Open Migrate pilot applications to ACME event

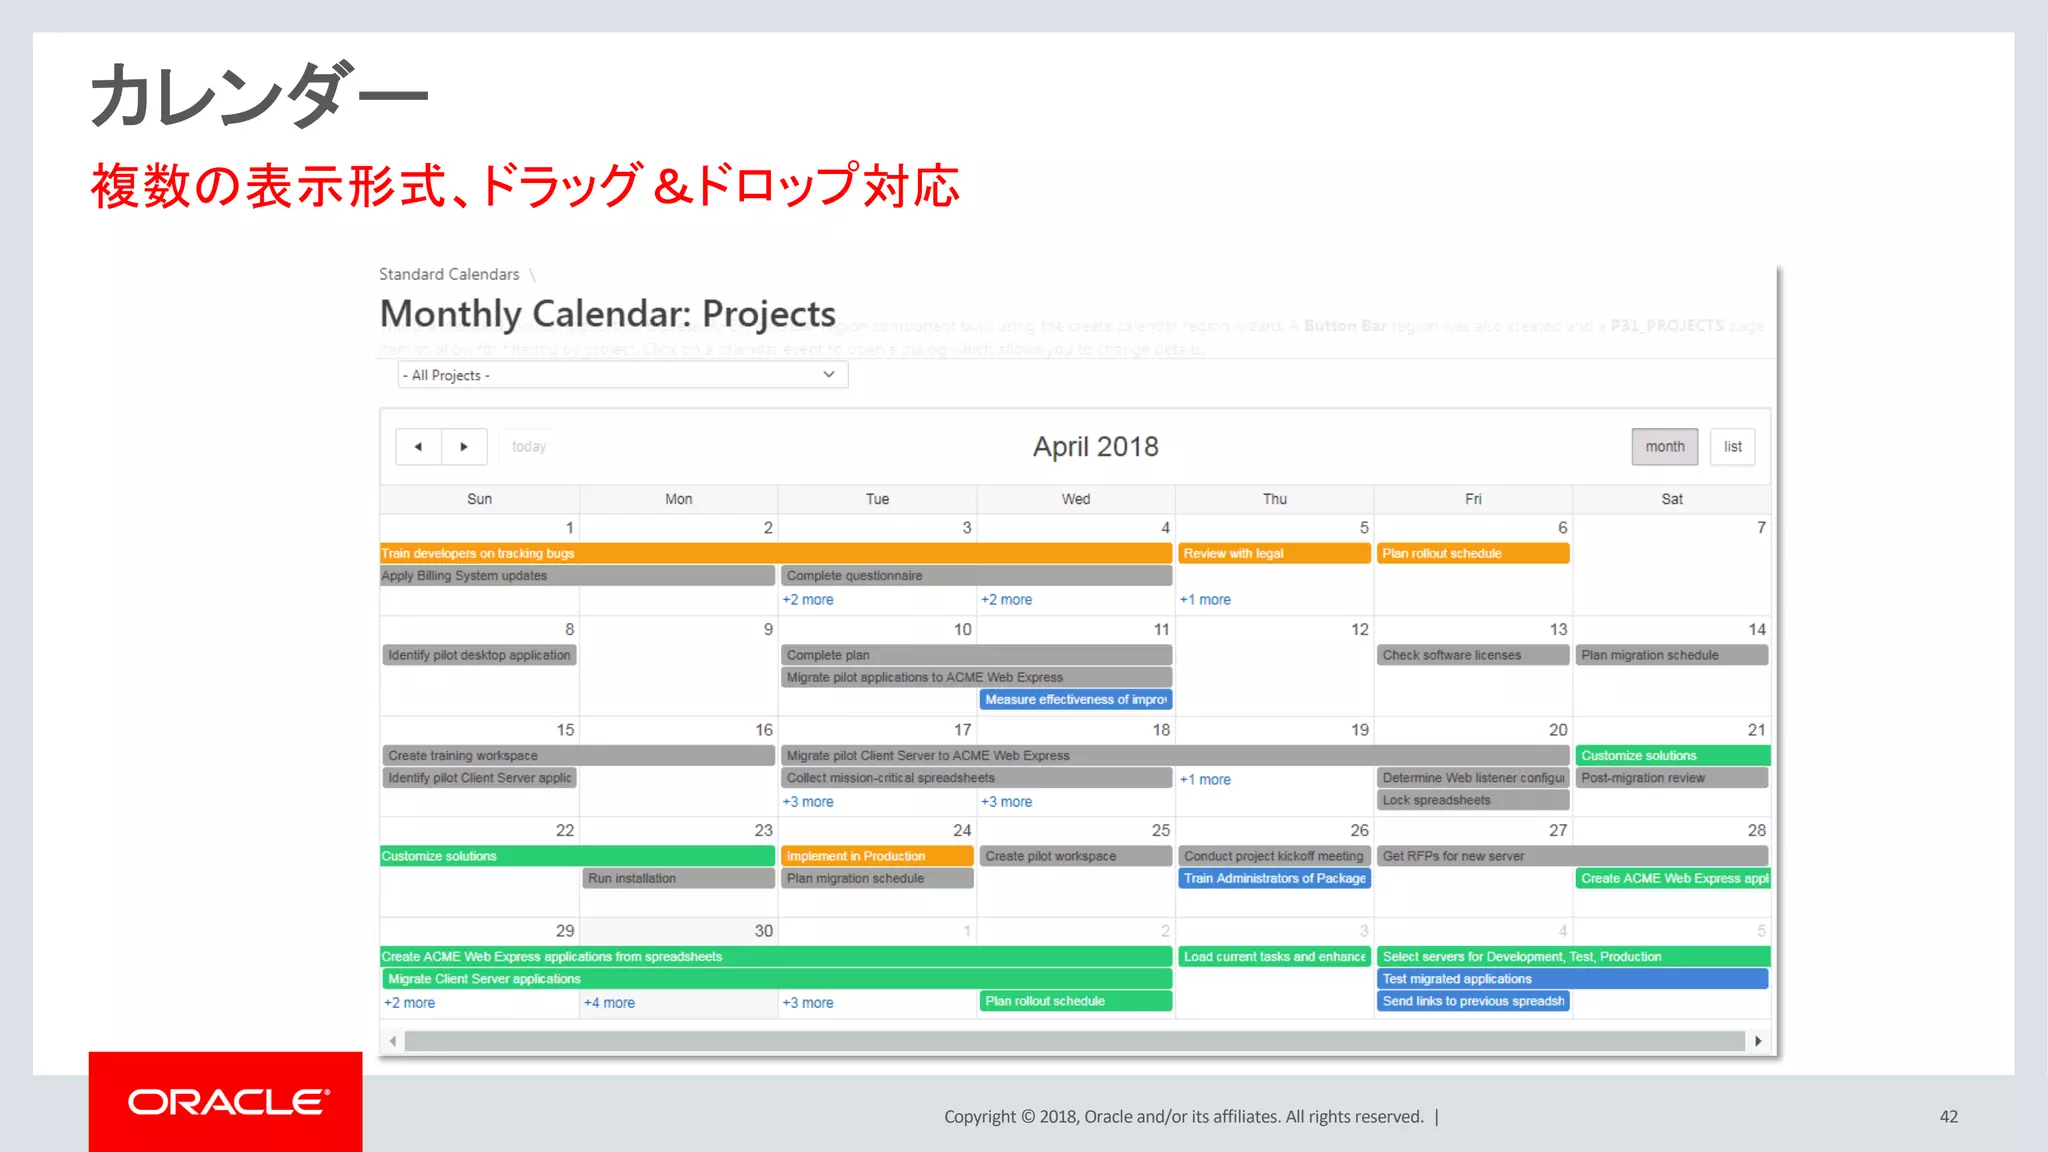pos(976,677)
